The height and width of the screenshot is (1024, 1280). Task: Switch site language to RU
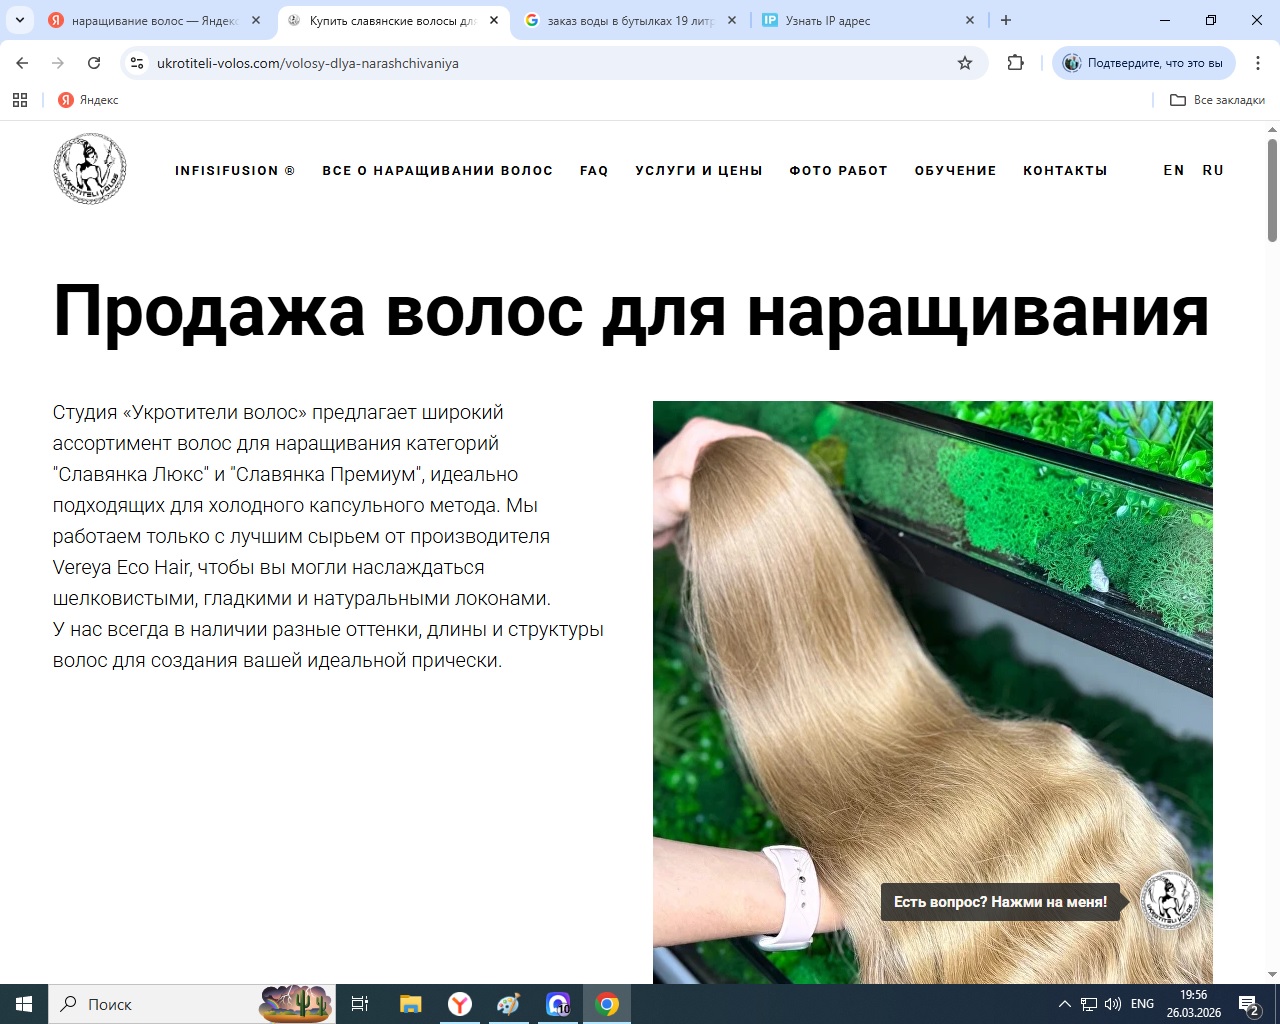(1213, 171)
